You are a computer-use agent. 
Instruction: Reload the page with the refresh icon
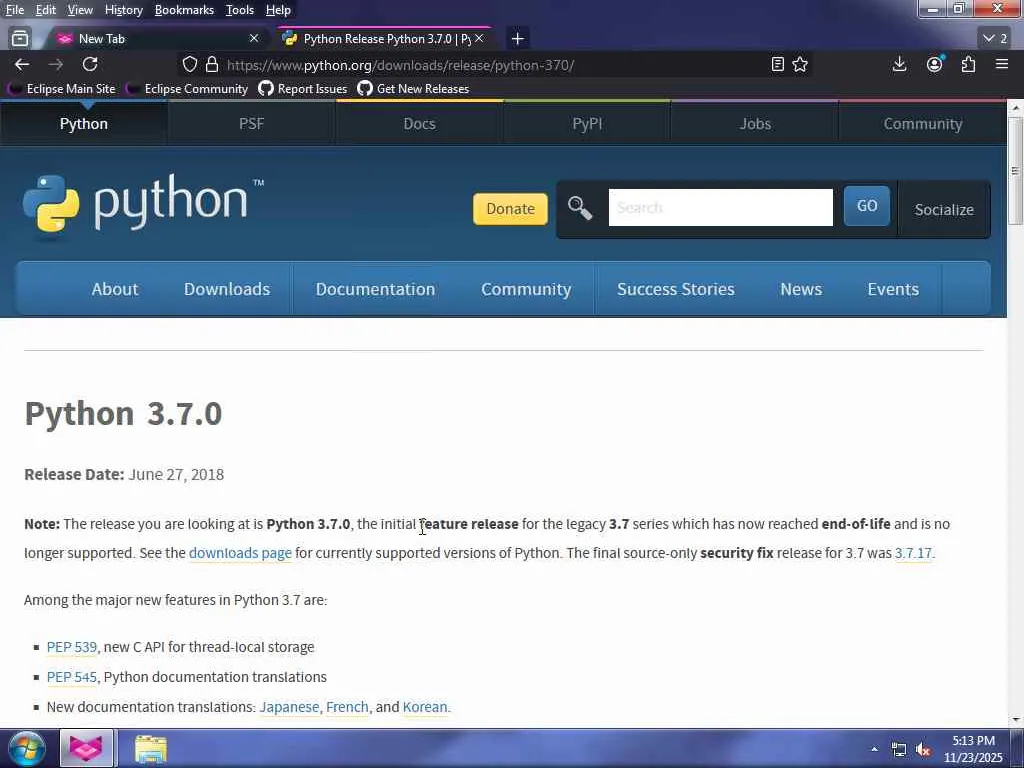click(x=90, y=64)
